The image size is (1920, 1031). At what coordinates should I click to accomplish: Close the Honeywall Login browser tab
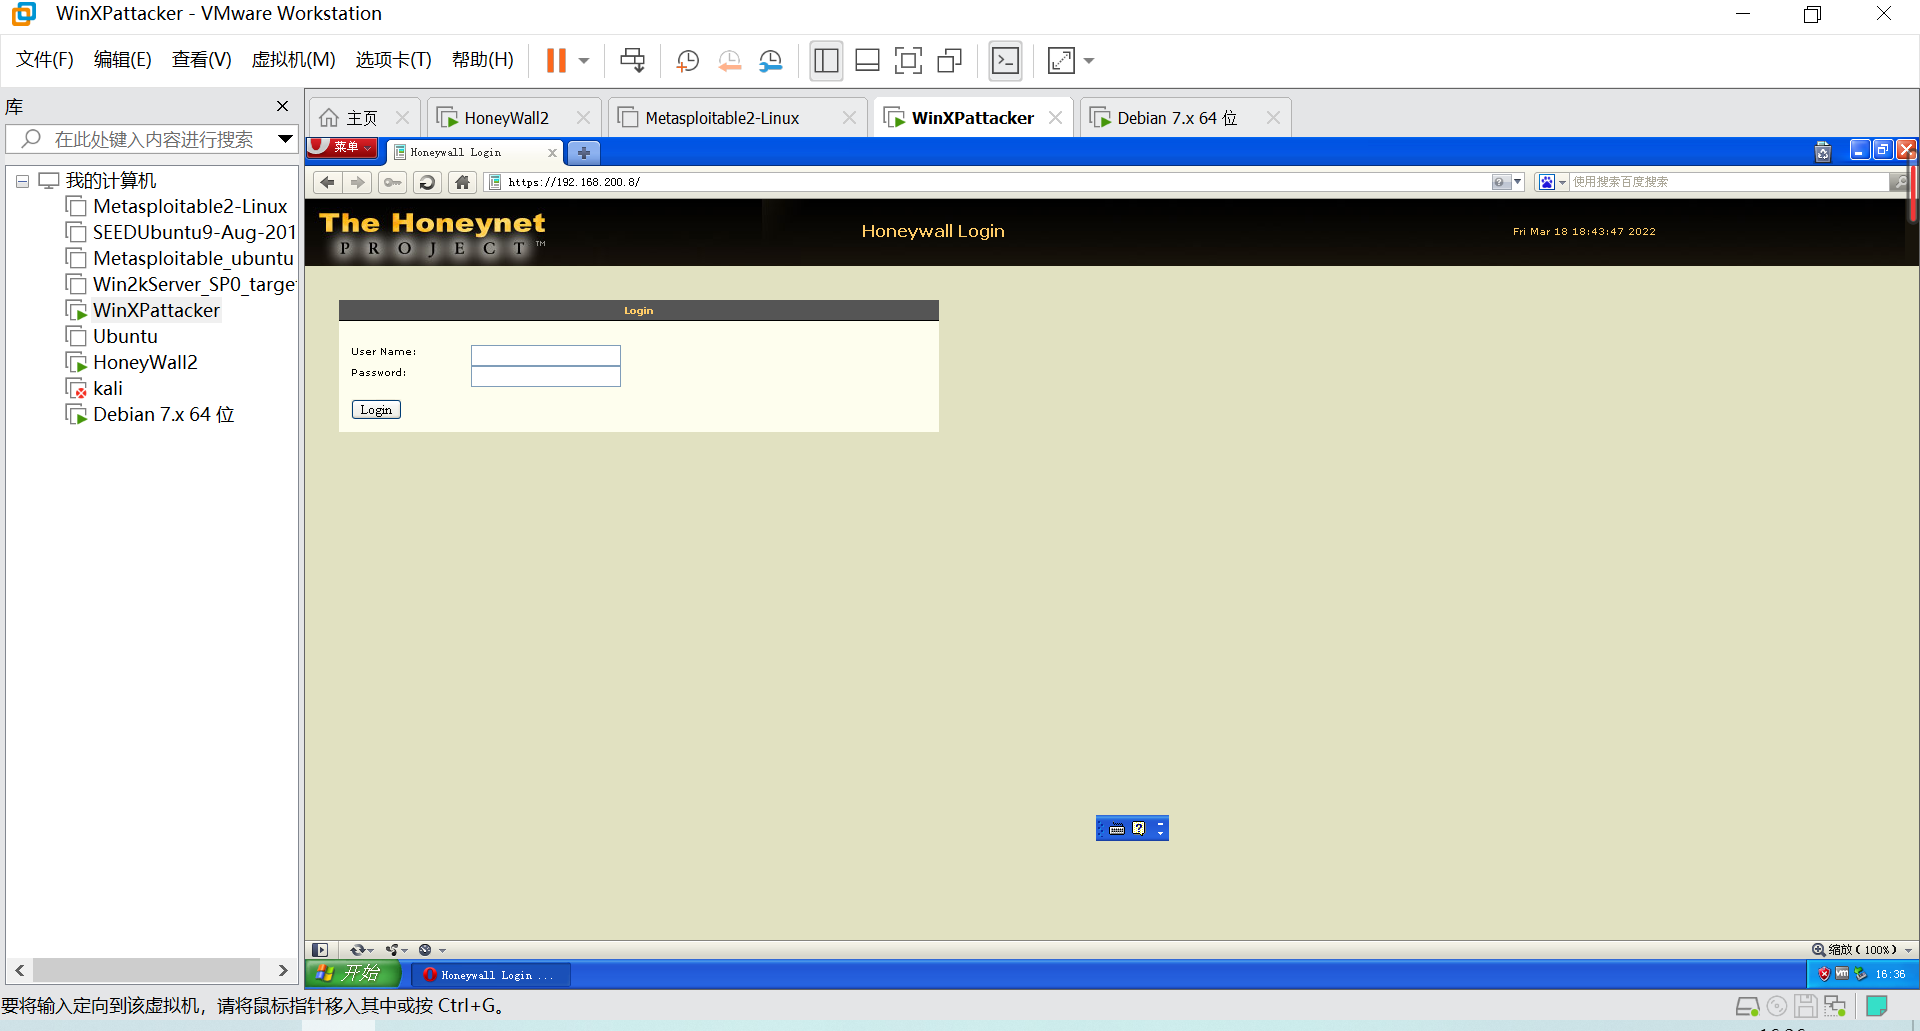pyautogui.click(x=552, y=153)
